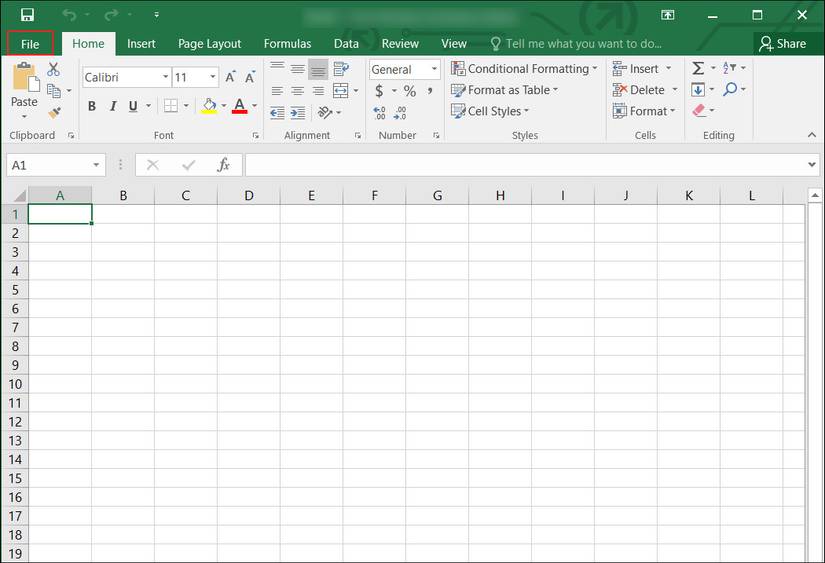This screenshot has height=563, width=825.
Task: Click the Paste clipboard icon
Action: (25, 77)
